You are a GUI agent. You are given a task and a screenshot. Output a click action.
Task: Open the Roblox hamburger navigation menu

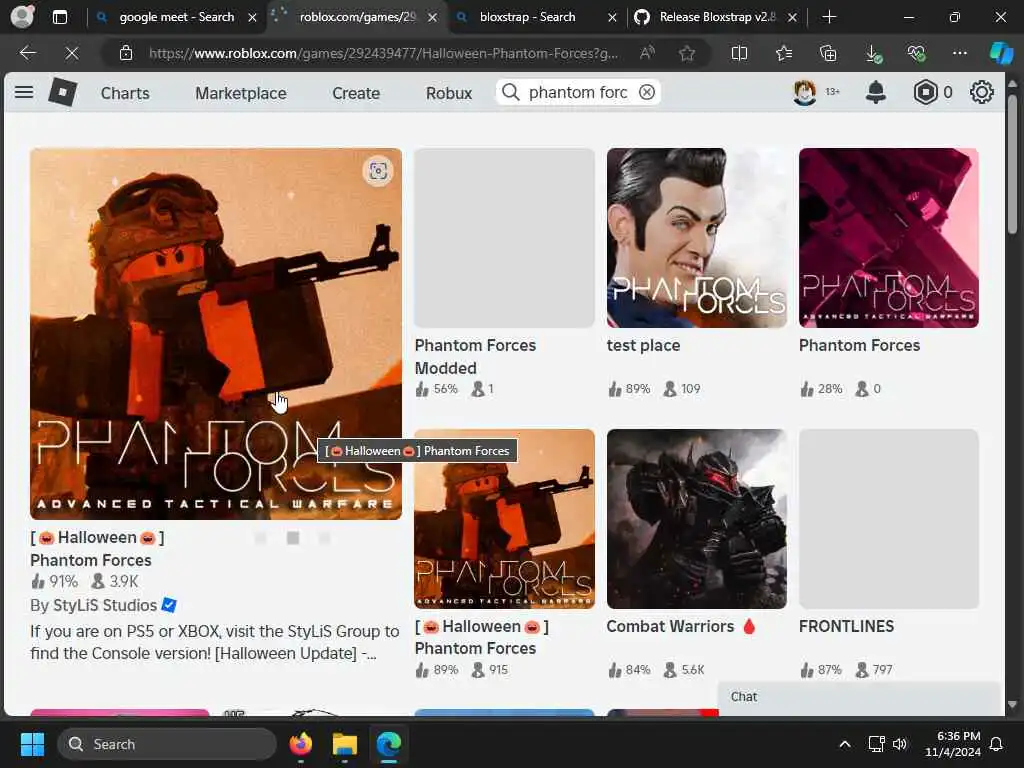(x=24, y=92)
